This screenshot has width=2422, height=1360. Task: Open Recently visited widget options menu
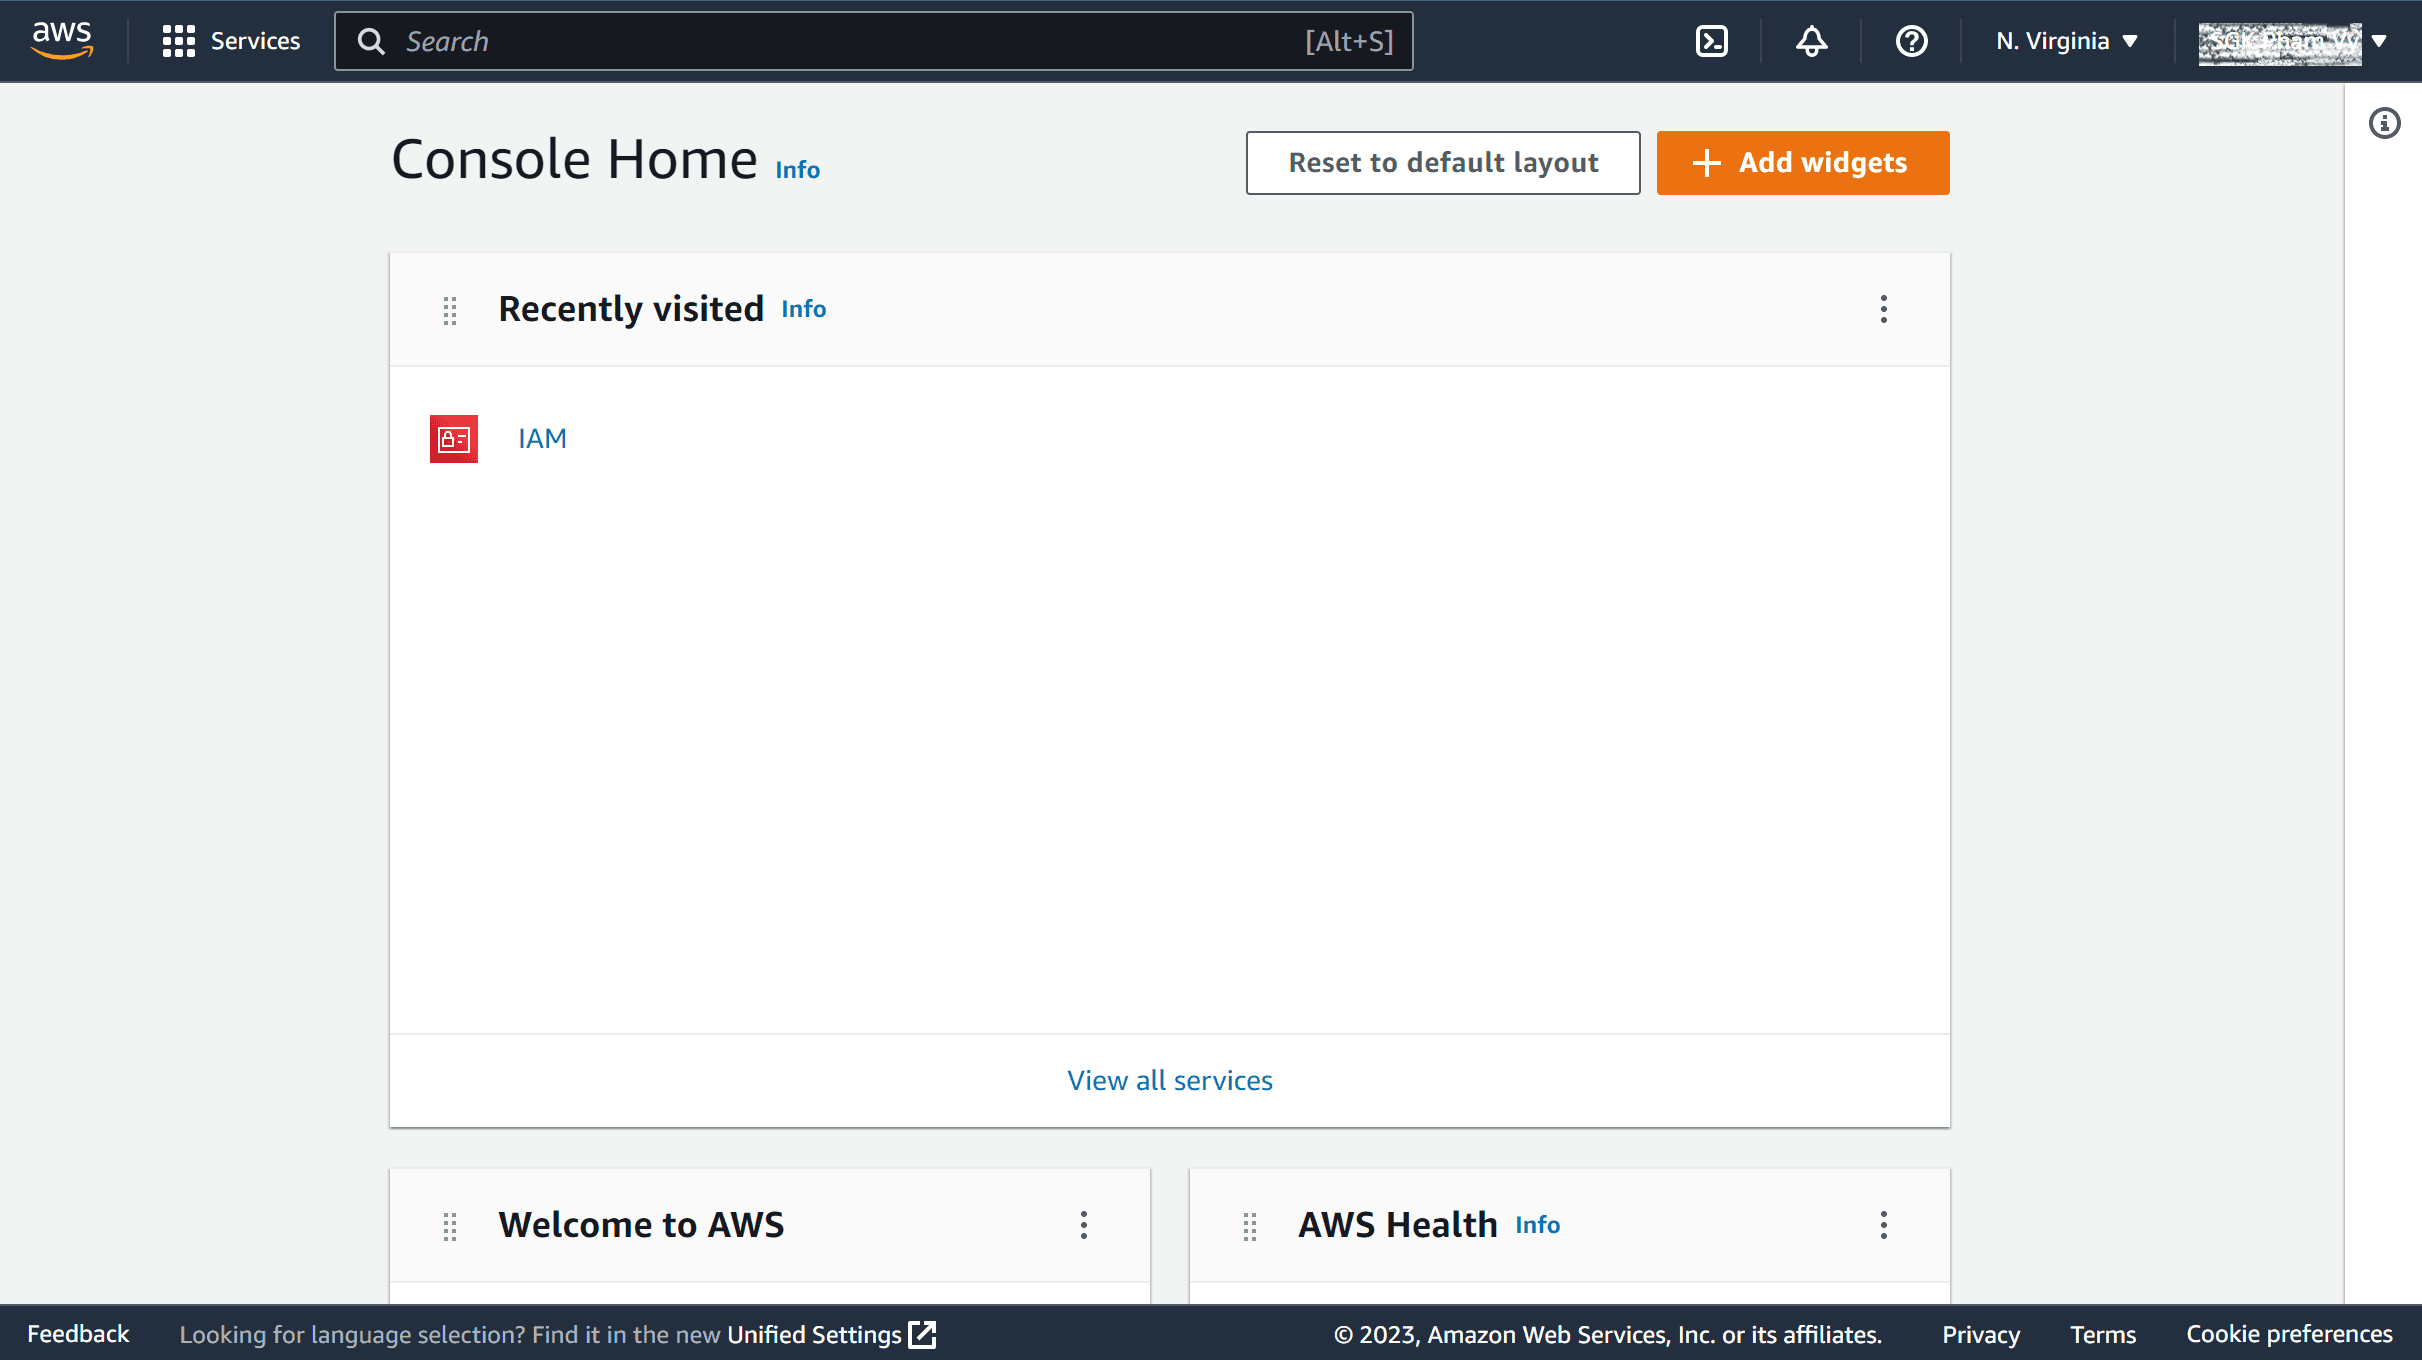(1883, 309)
